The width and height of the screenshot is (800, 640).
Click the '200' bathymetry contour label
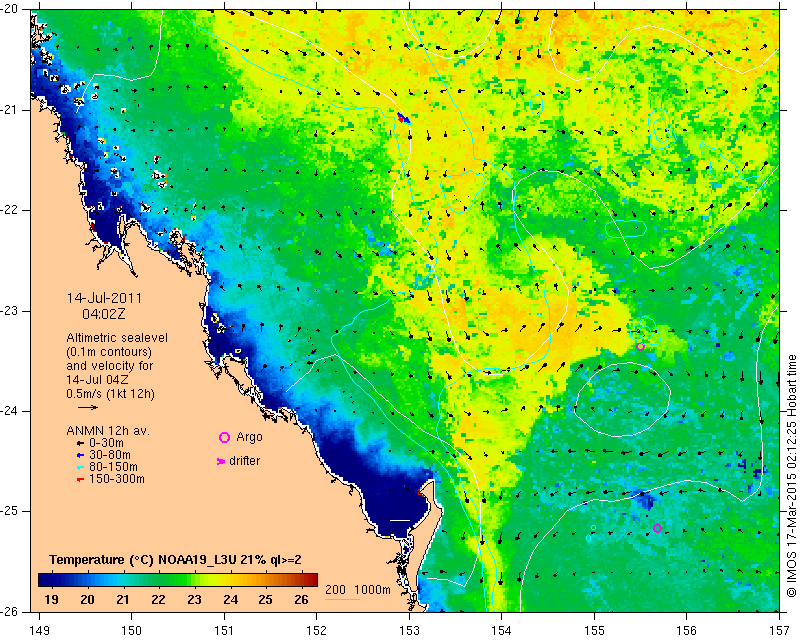tap(335, 589)
